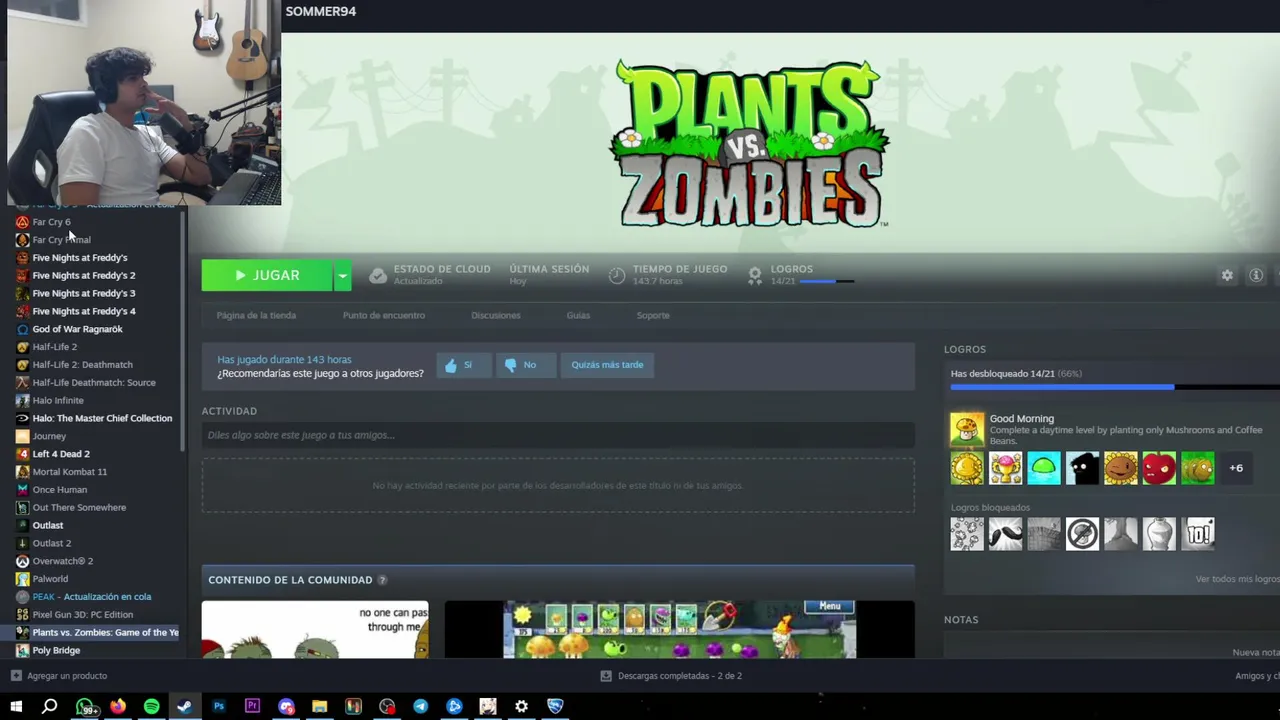
Task: Open Photoshop from taskbar
Action: [218, 706]
